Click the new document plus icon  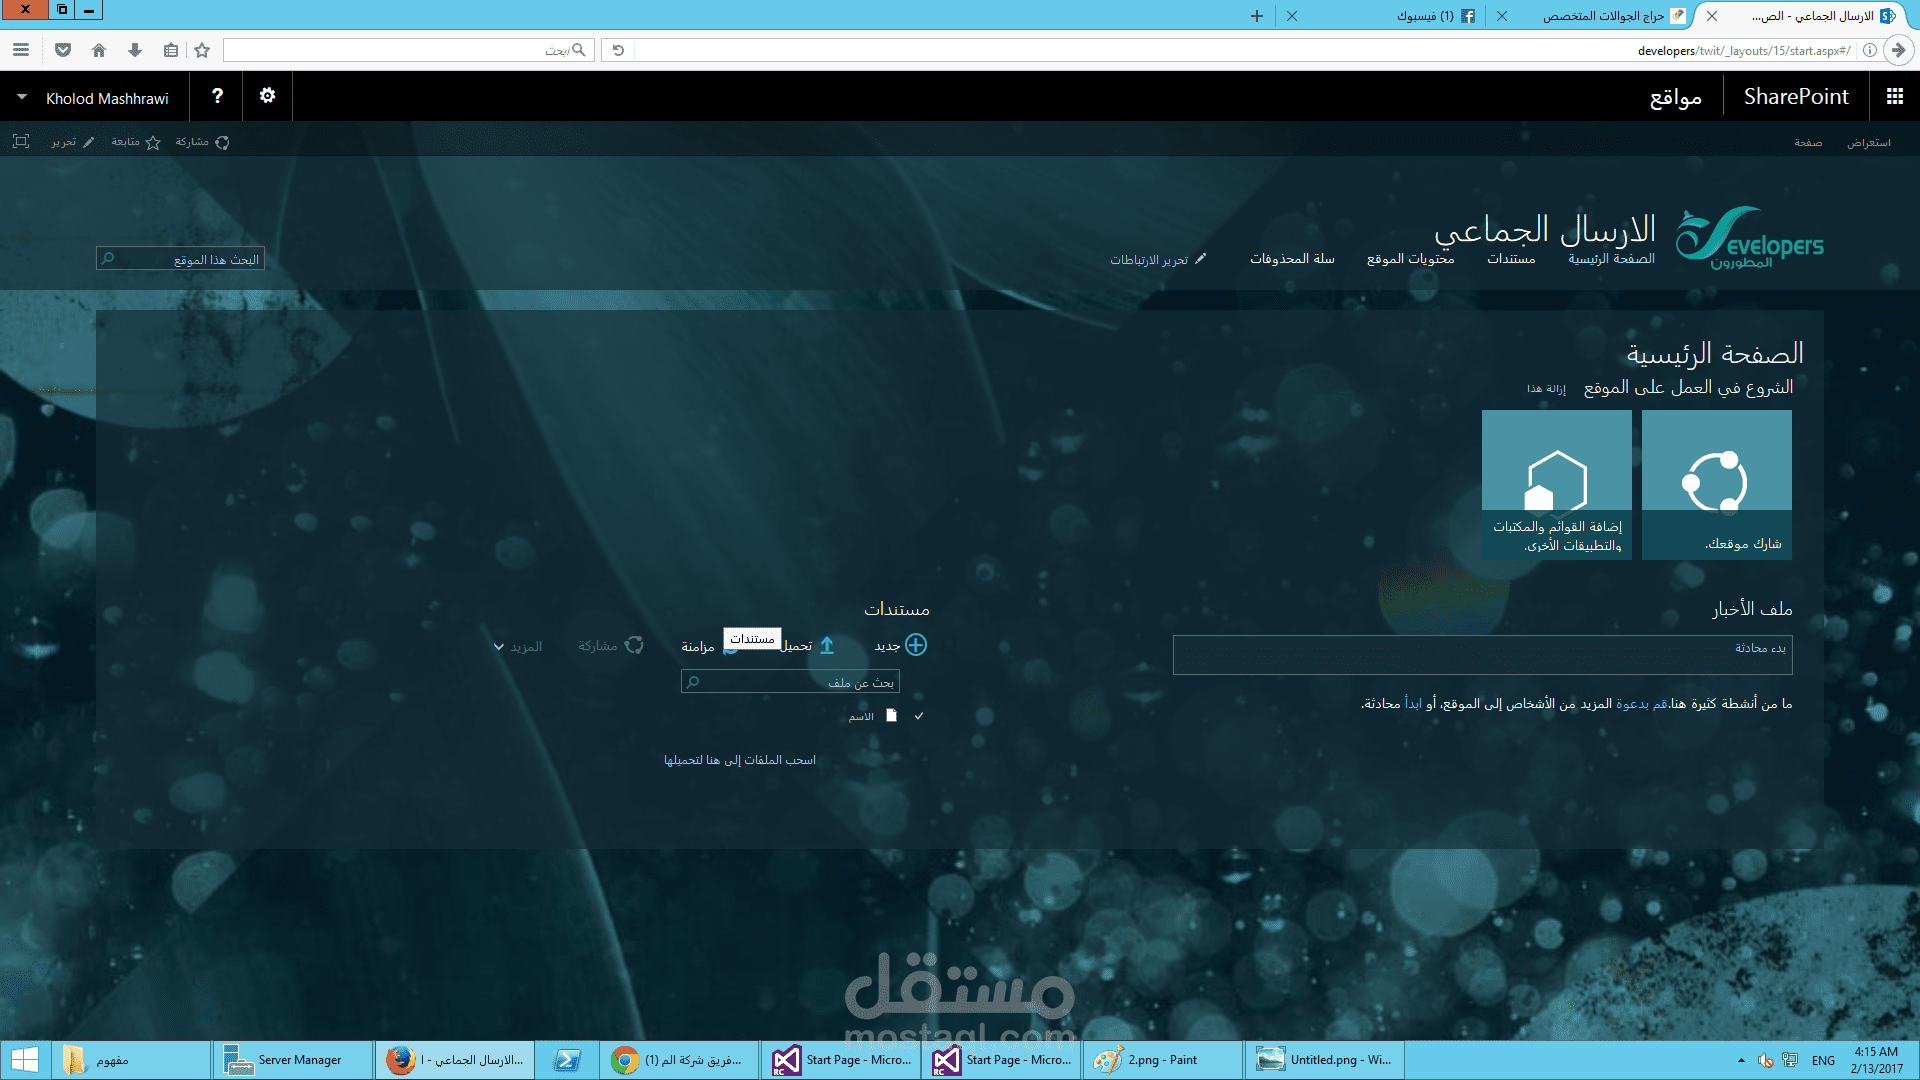tap(916, 645)
